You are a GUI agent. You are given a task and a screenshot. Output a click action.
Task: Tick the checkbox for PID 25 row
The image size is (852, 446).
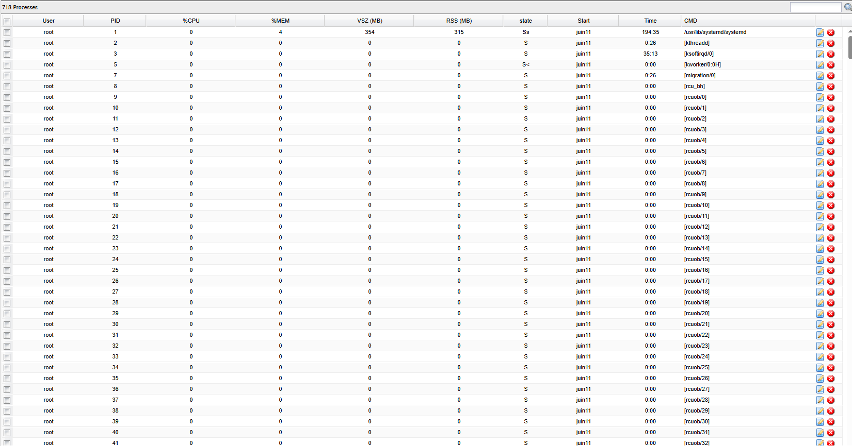8,270
